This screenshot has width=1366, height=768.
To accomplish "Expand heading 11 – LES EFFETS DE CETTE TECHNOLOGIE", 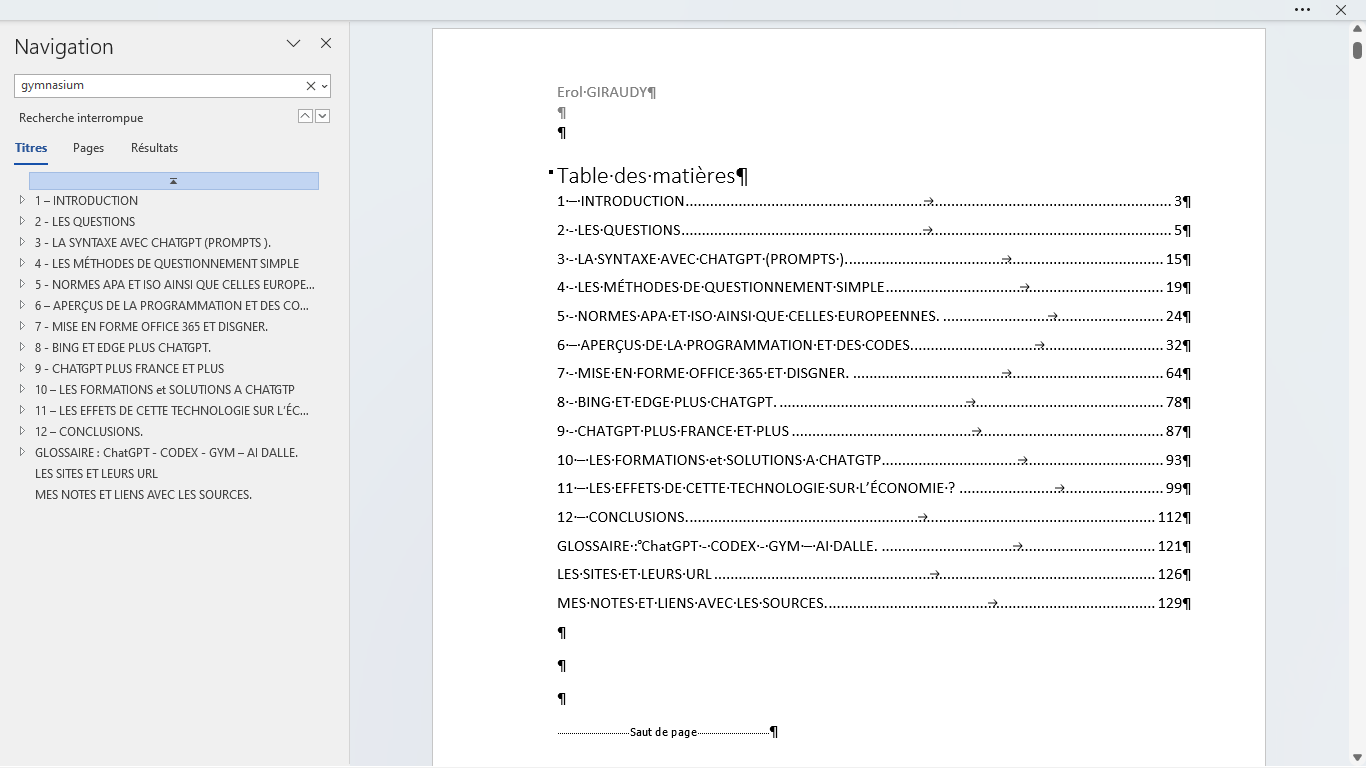I will pos(22,410).
